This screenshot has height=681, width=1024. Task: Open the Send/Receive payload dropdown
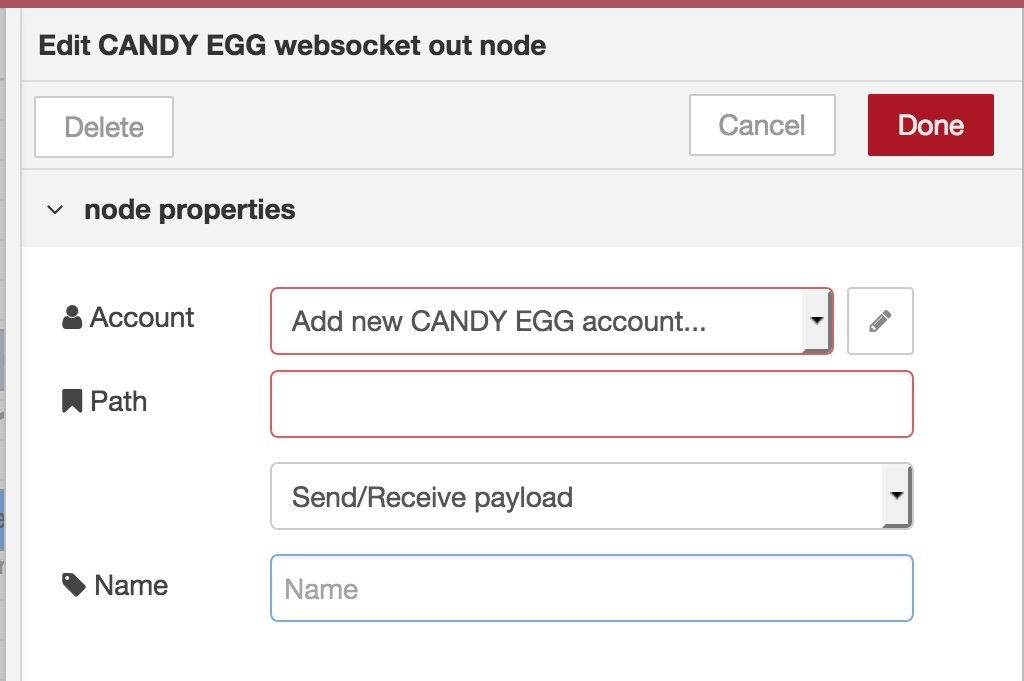592,496
